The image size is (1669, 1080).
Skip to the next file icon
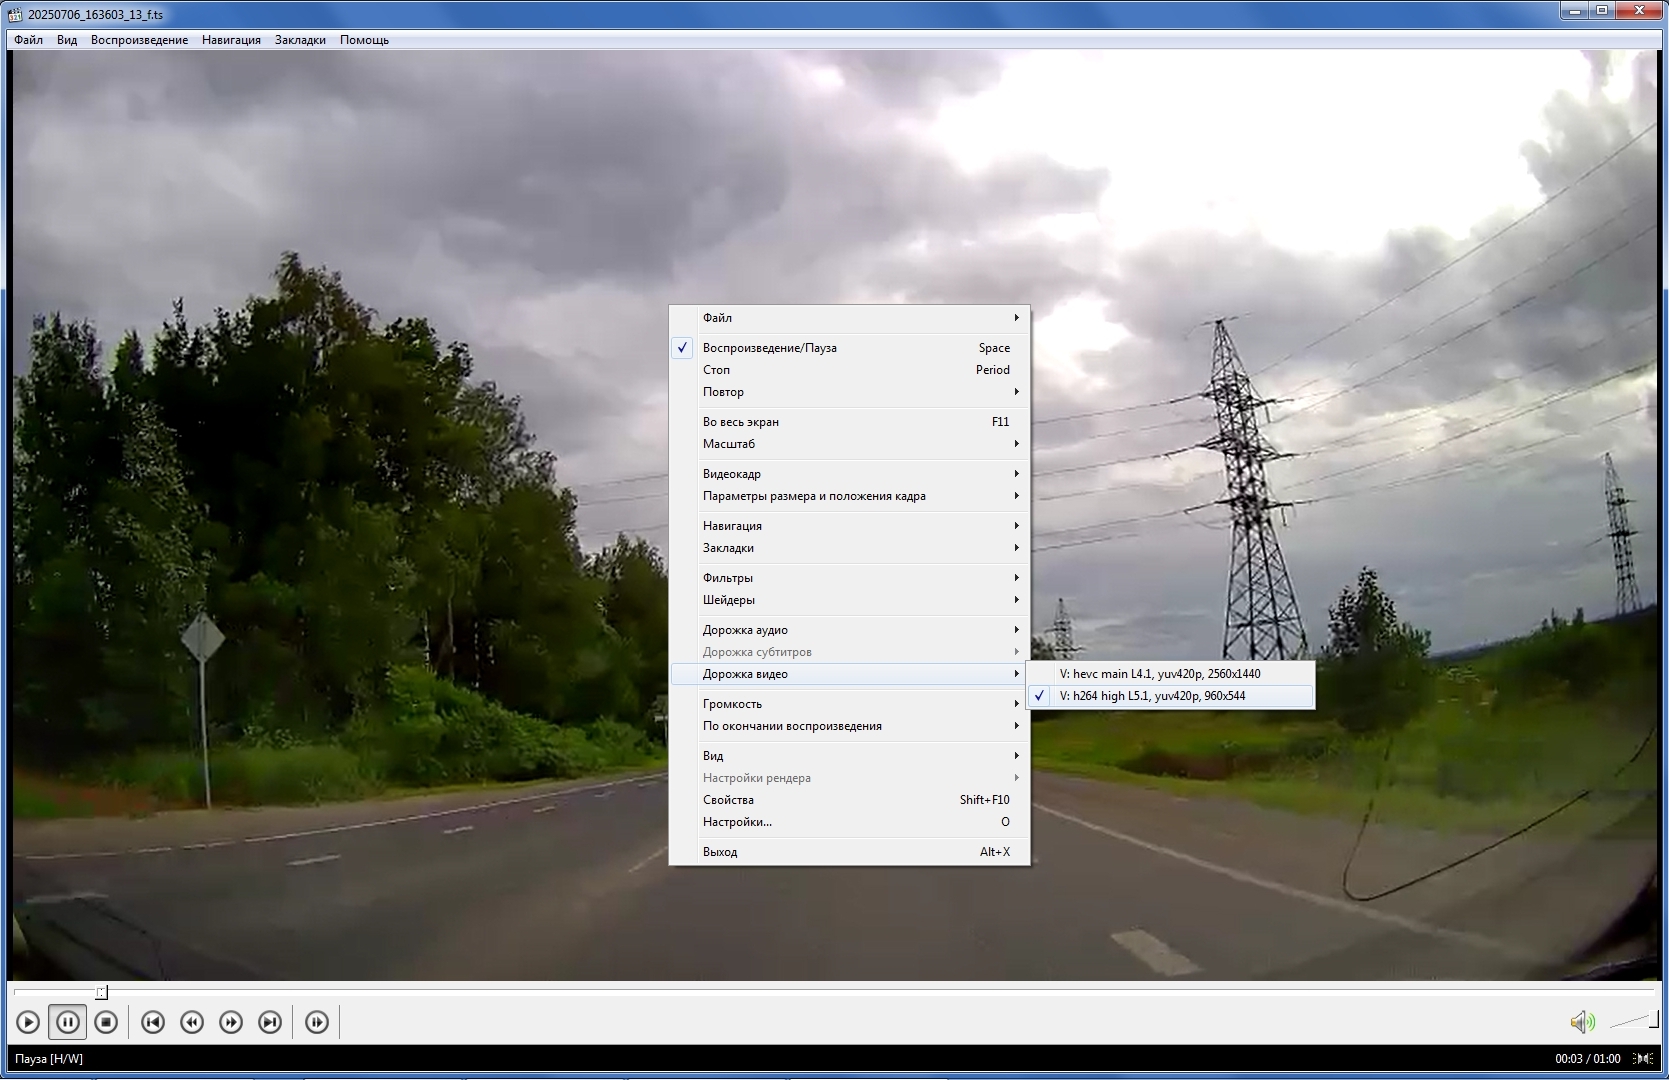(x=270, y=1022)
